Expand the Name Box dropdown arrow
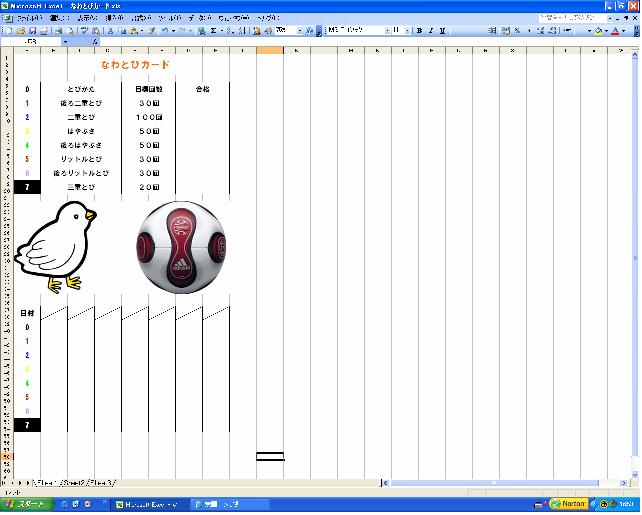 [65, 42]
